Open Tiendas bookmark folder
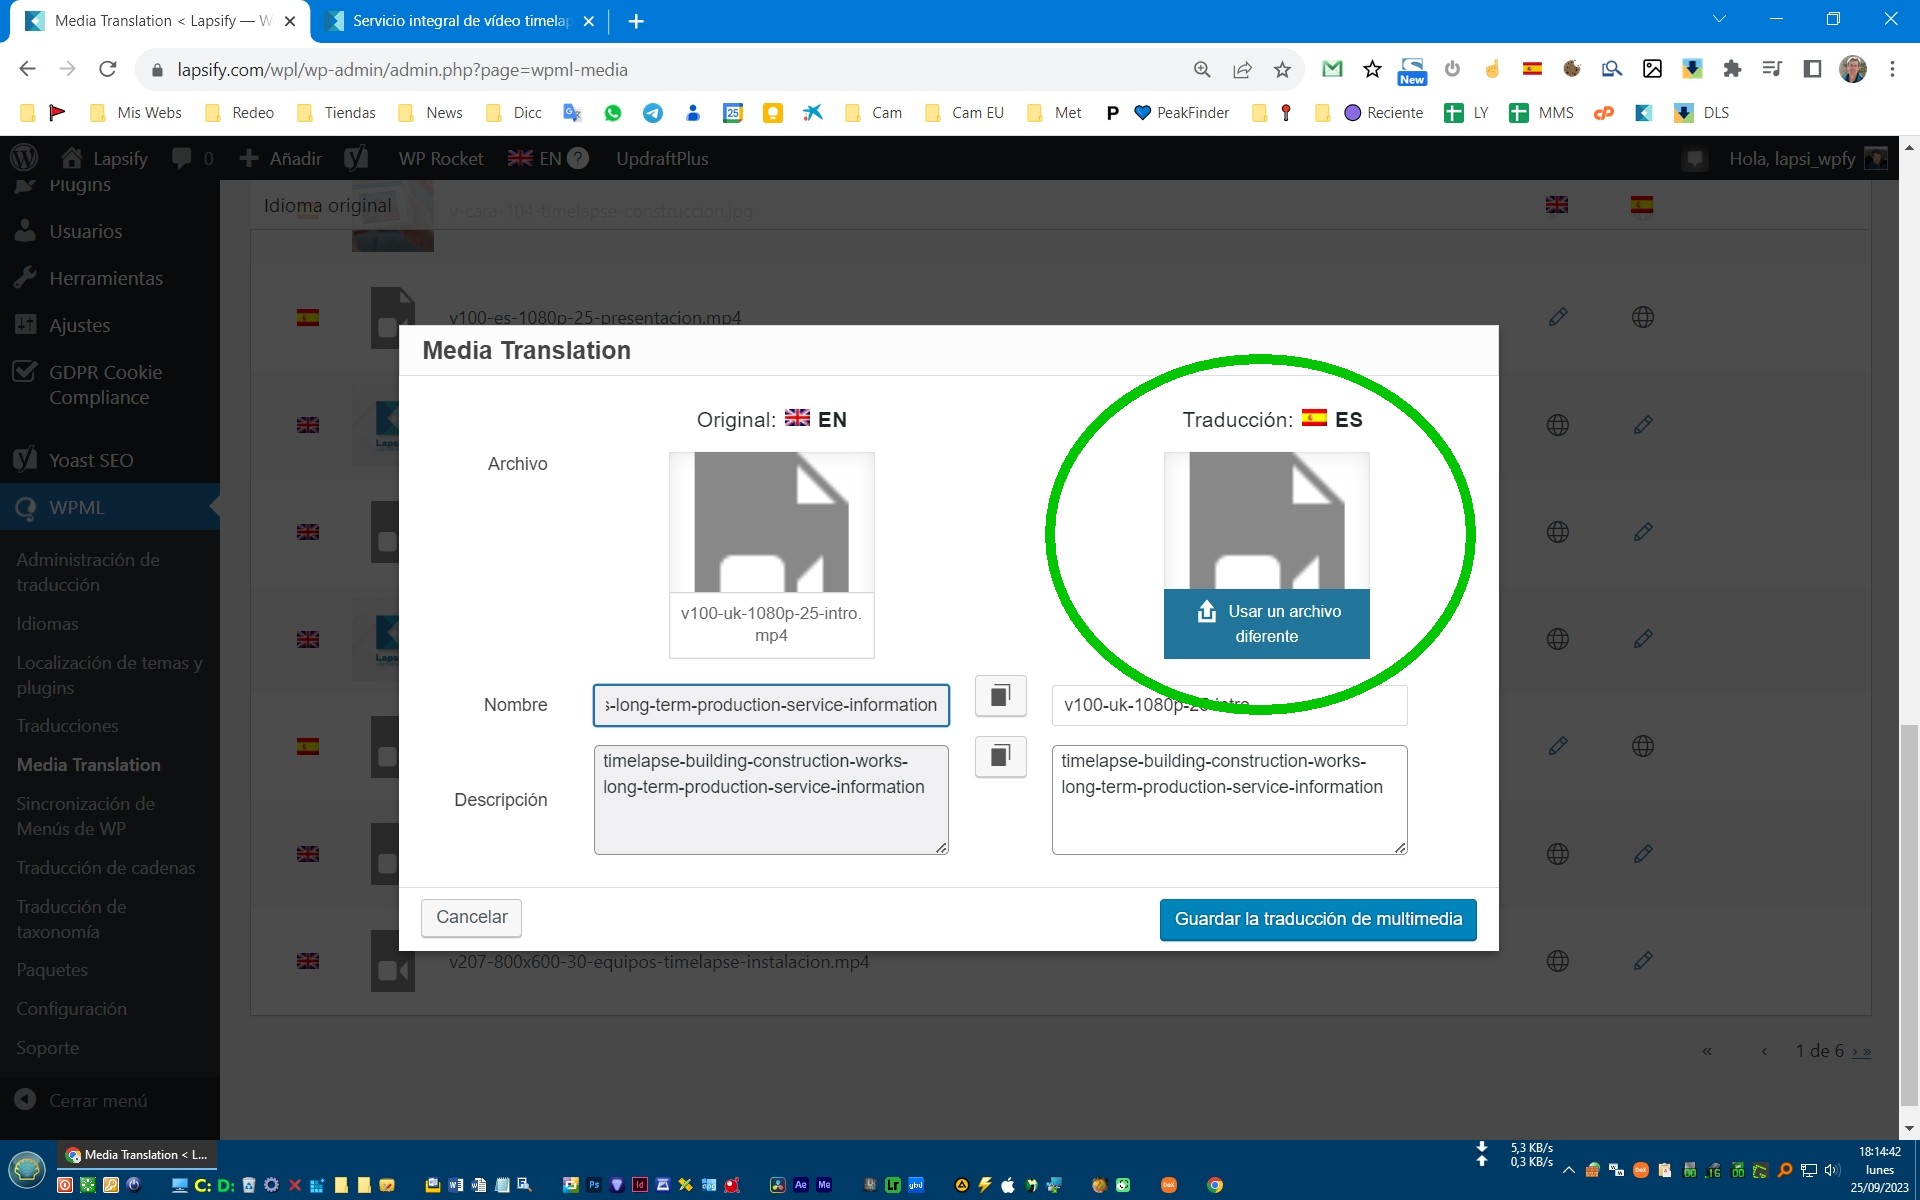Screen dimensions: 1920x1200 click(x=337, y=112)
